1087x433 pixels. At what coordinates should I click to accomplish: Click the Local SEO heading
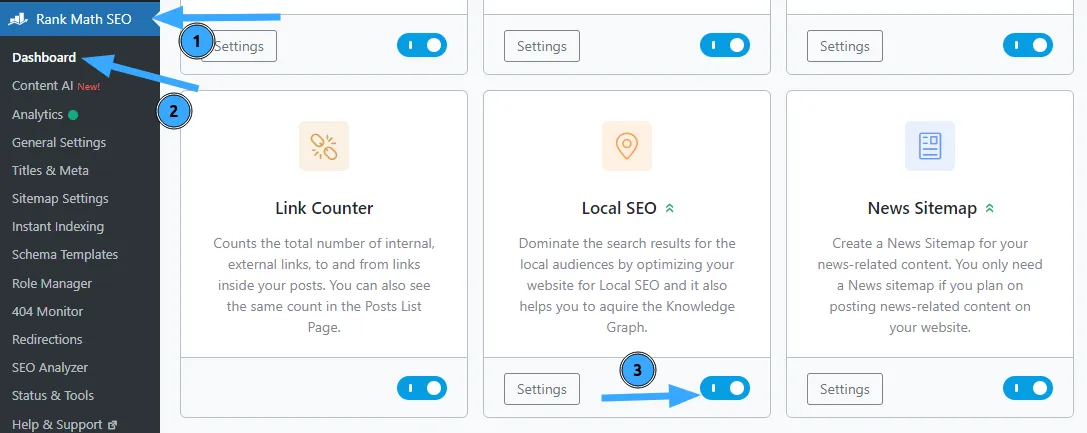tap(619, 208)
